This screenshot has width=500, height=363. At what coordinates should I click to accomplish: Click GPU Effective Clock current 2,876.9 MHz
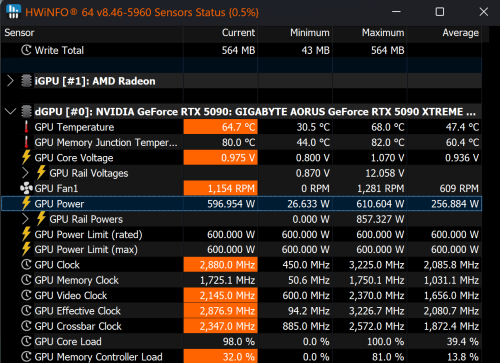pos(227,311)
